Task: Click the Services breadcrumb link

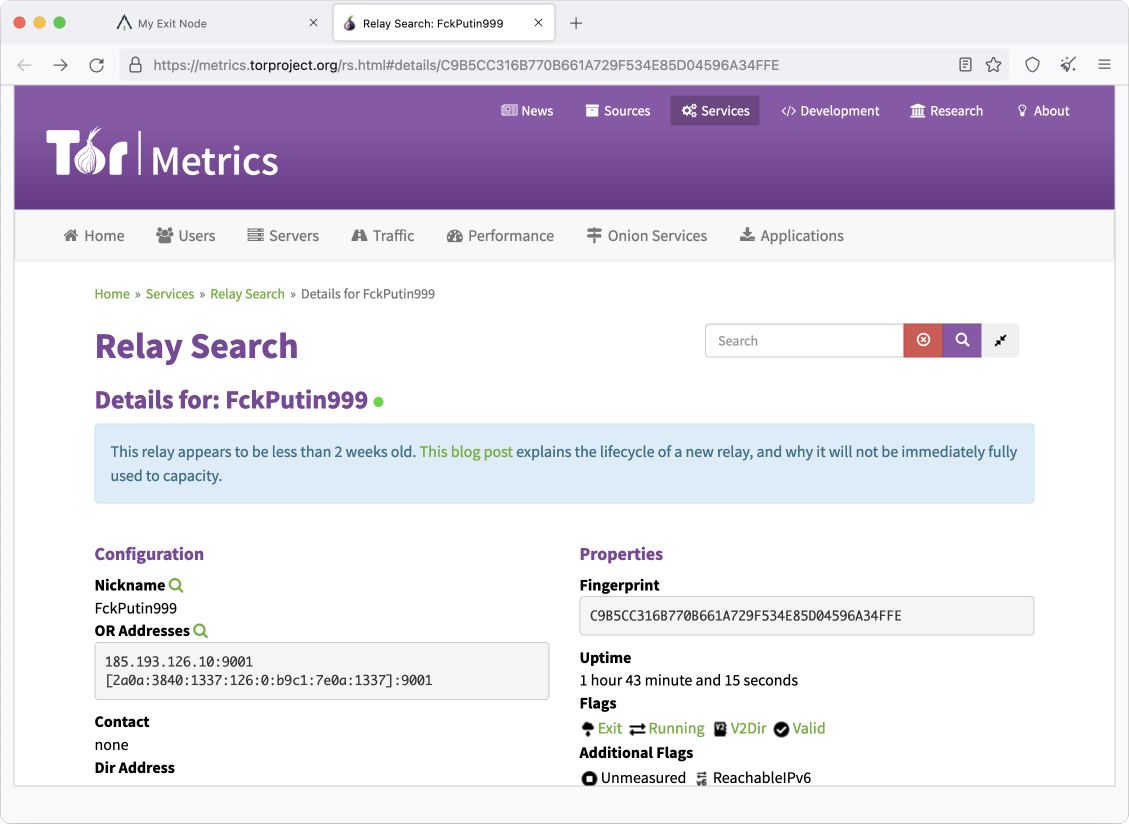Action: point(170,294)
